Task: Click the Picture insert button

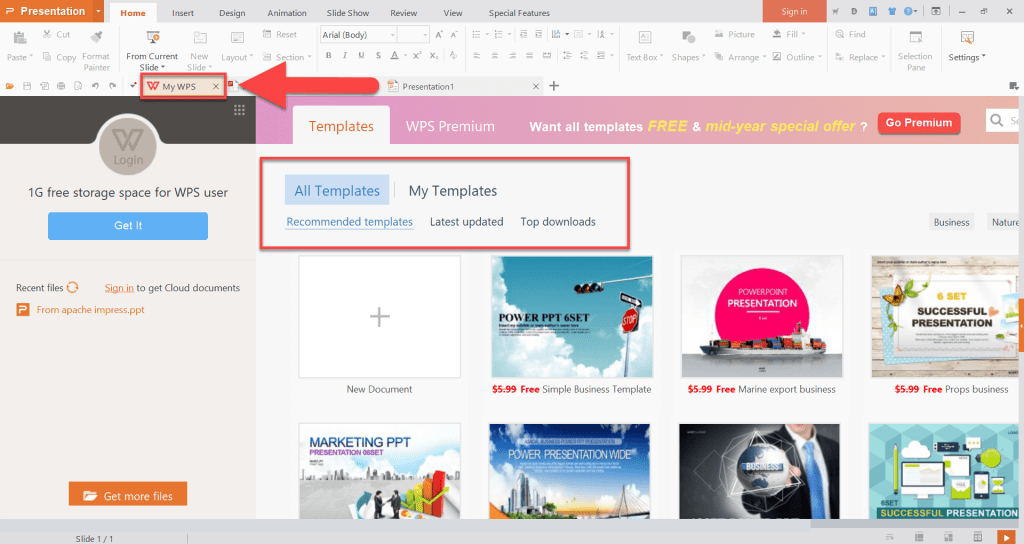Action: coord(734,34)
